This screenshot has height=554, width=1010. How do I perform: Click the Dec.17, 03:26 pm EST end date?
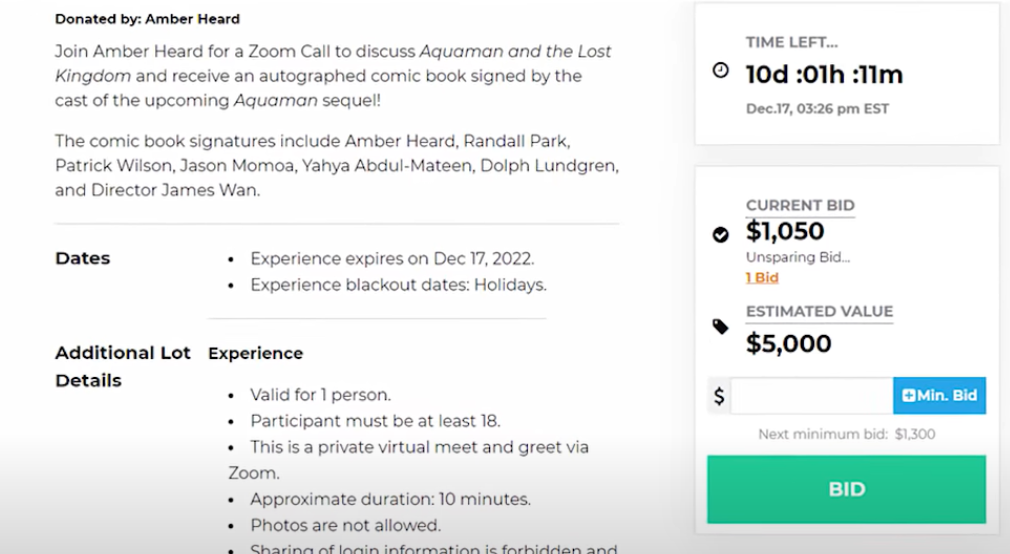[x=817, y=109]
